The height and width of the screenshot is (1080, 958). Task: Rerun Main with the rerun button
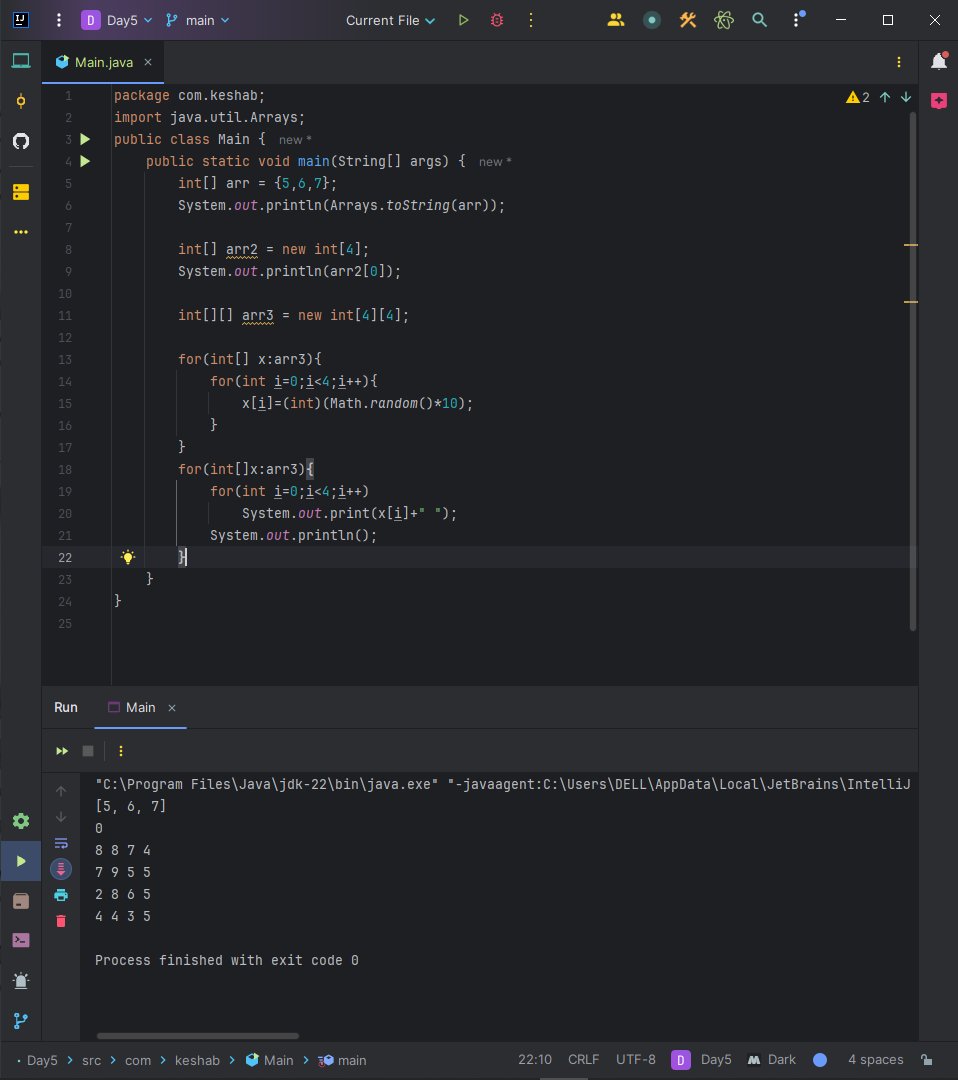click(x=62, y=751)
